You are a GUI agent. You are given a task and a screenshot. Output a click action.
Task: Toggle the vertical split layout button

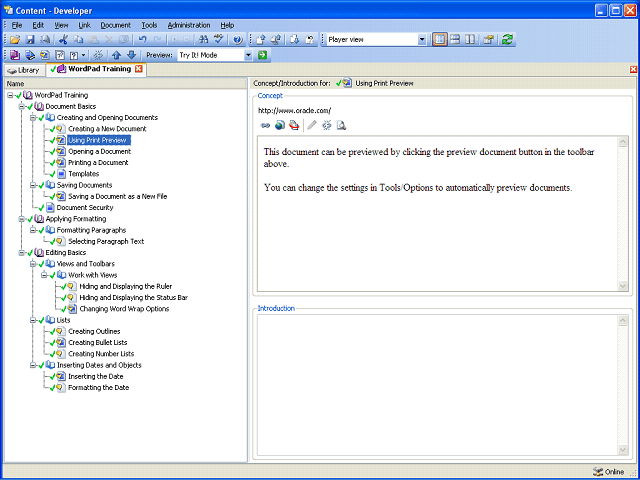(470, 40)
